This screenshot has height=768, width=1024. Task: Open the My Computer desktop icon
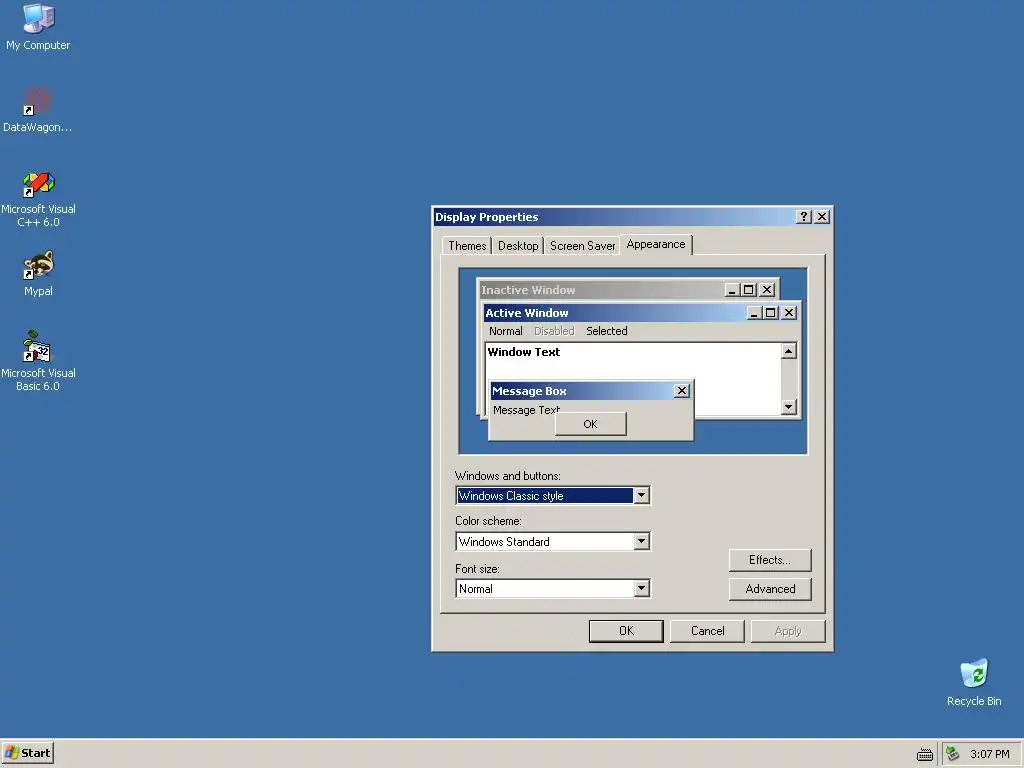coord(38,26)
